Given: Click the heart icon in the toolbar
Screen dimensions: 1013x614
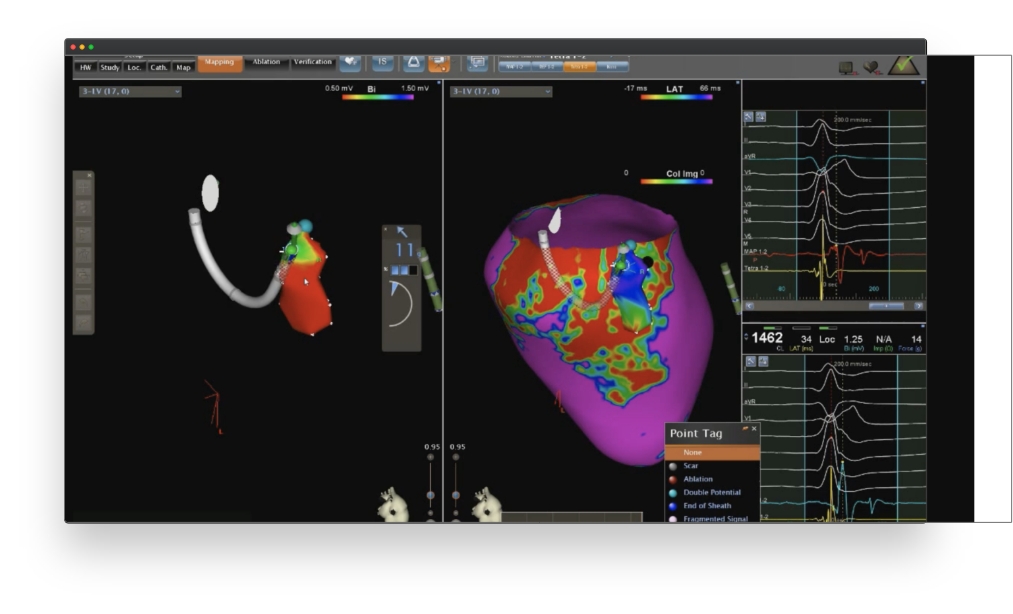Looking at the screenshot, I should 350,63.
